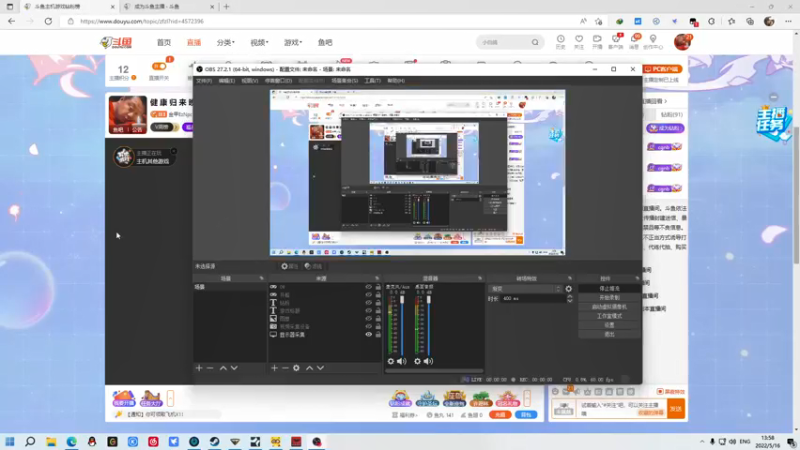This screenshot has height=450, width=800.
Task: Expand the 视频 menu on Douyu nav
Action: click(259, 42)
